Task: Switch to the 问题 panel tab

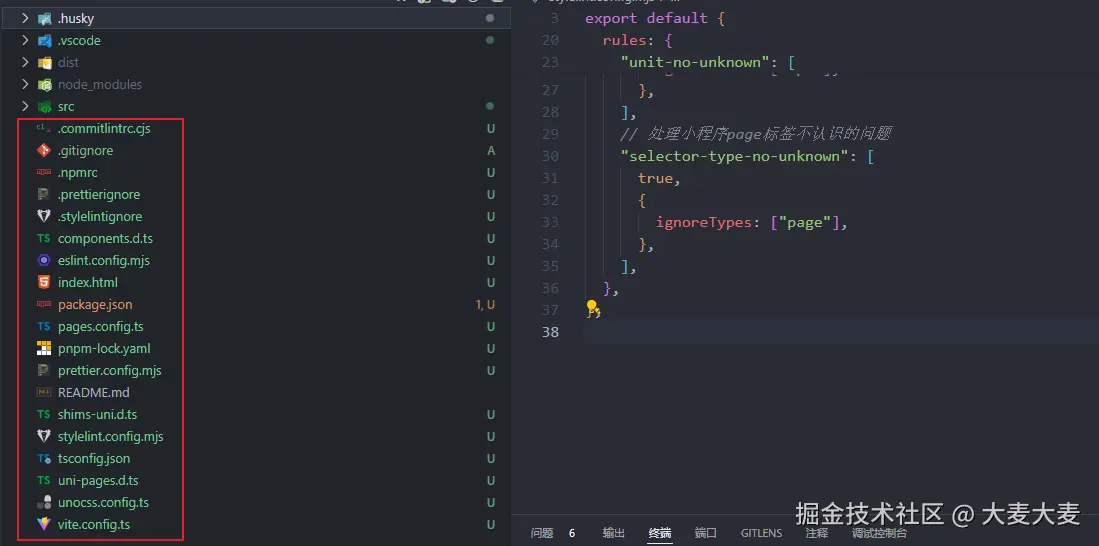Action: (542, 533)
